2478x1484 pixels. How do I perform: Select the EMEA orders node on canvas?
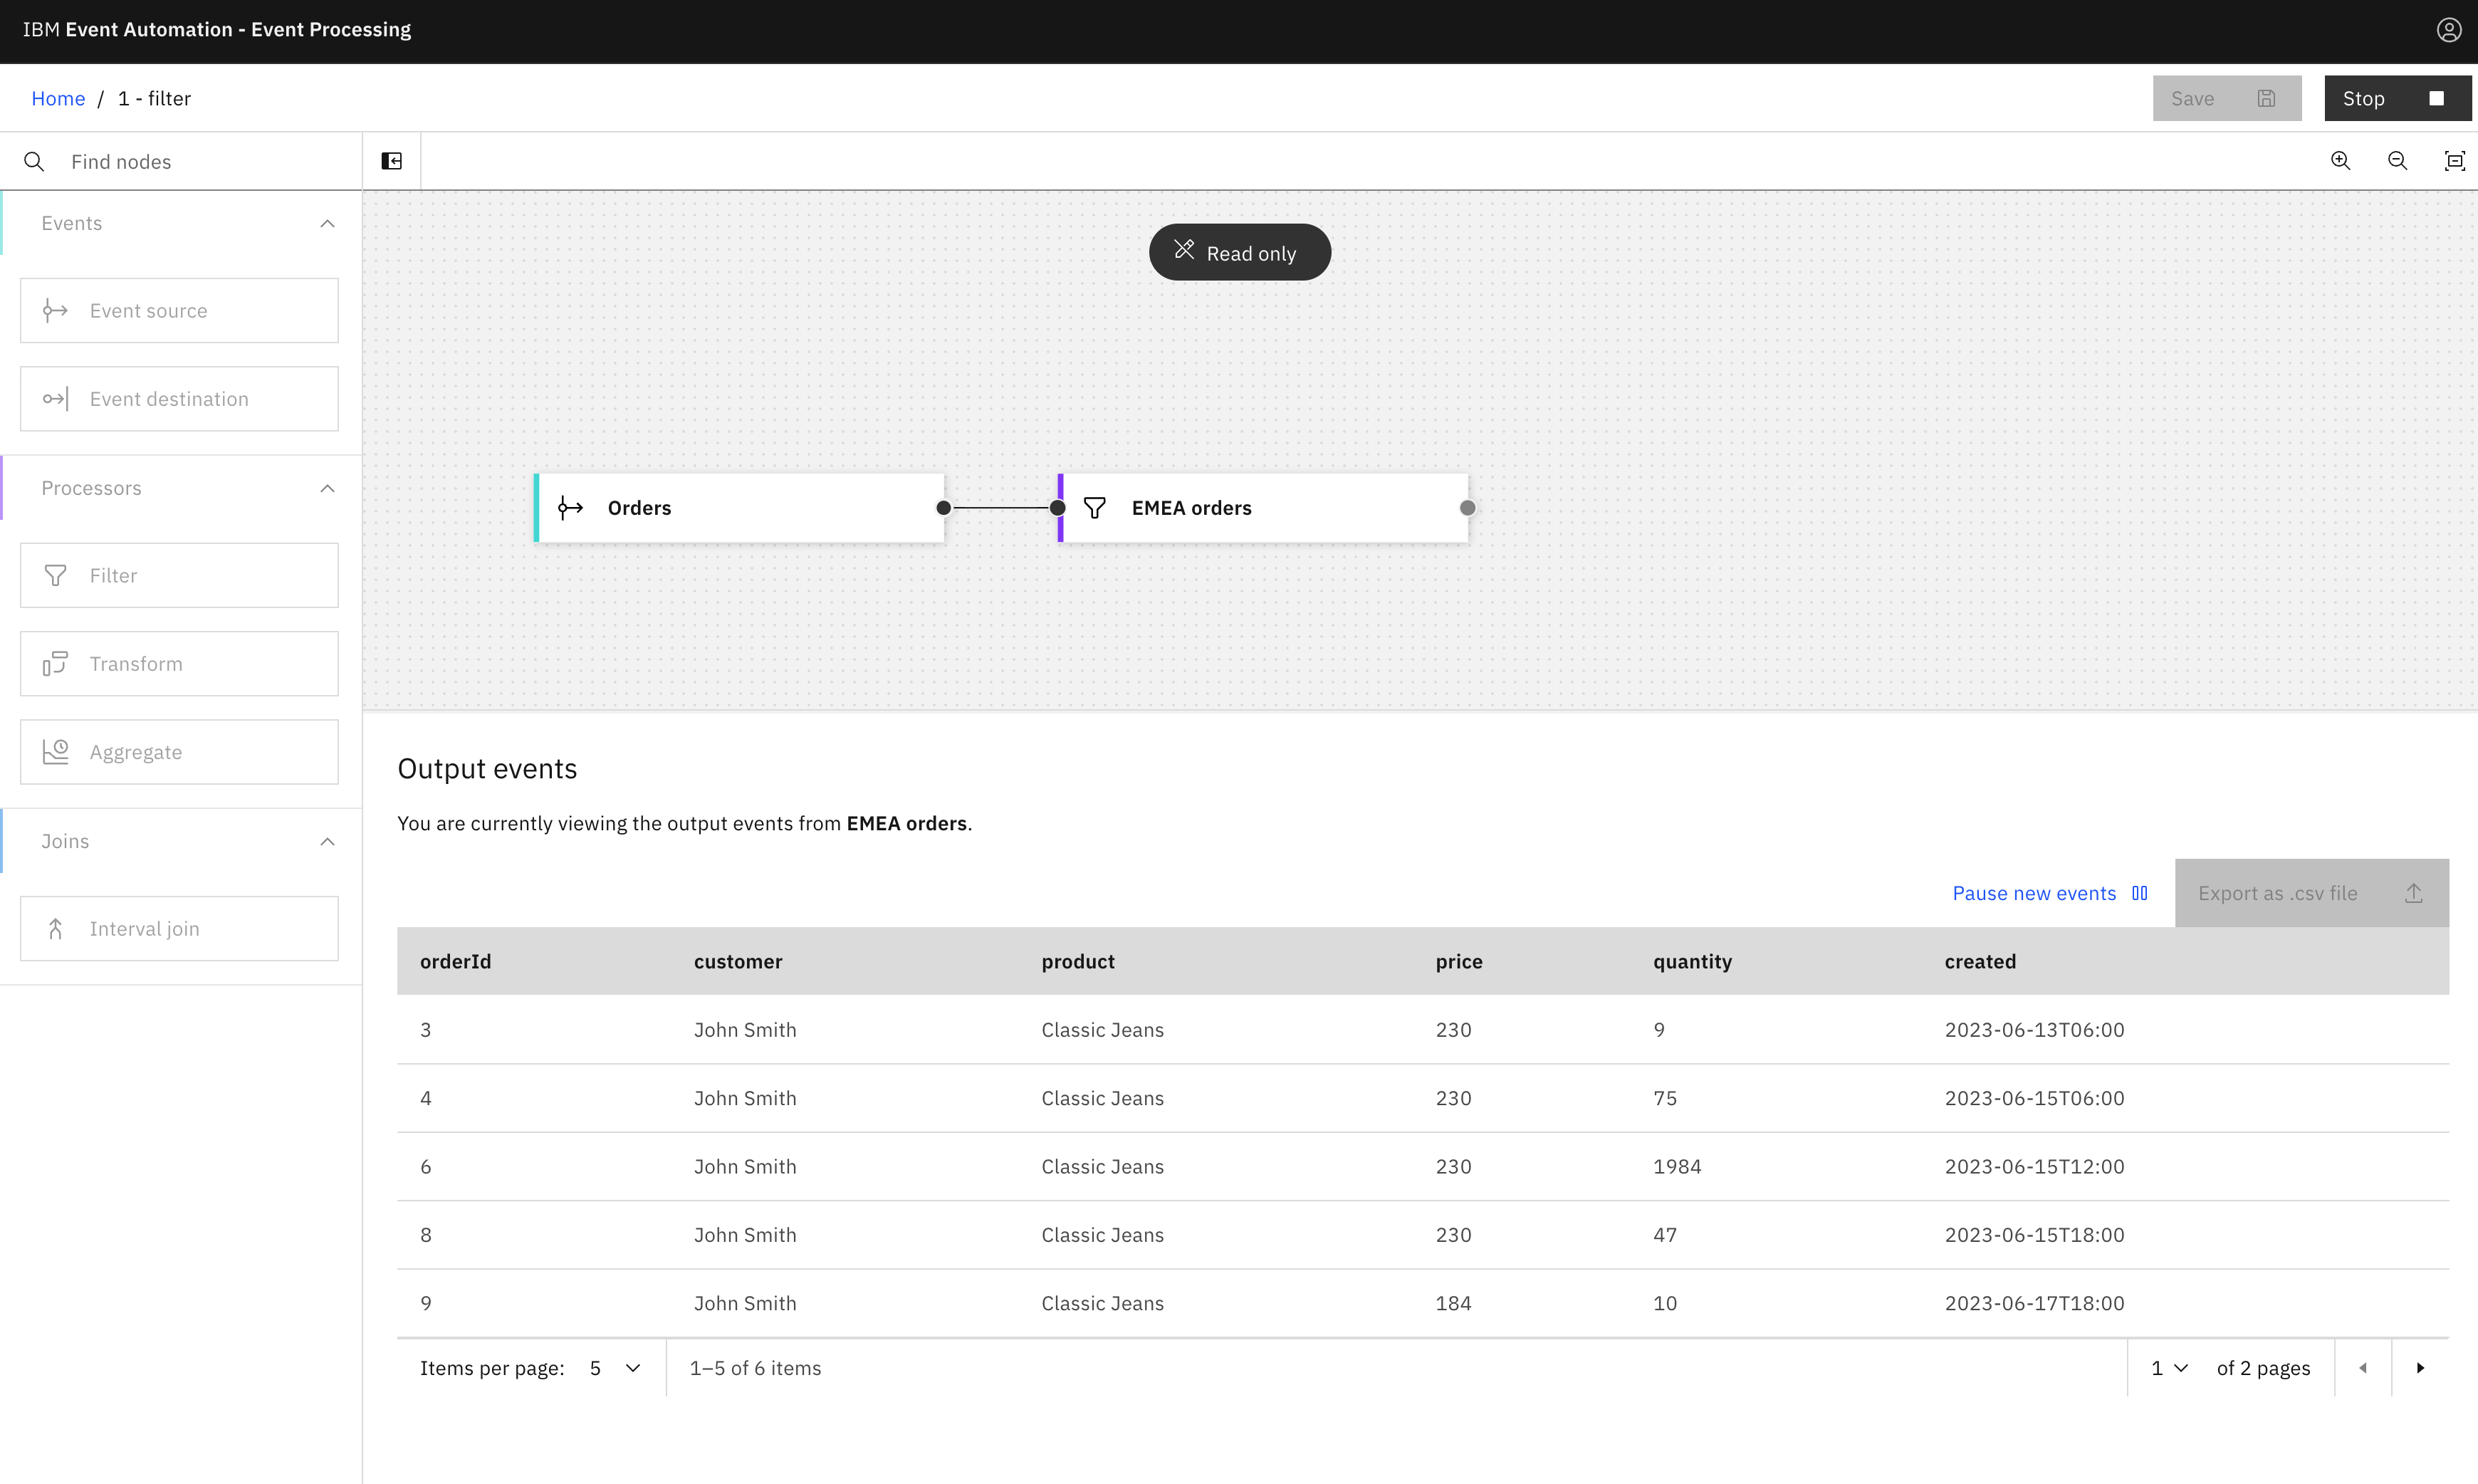pyautogui.click(x=1263, y=508)
